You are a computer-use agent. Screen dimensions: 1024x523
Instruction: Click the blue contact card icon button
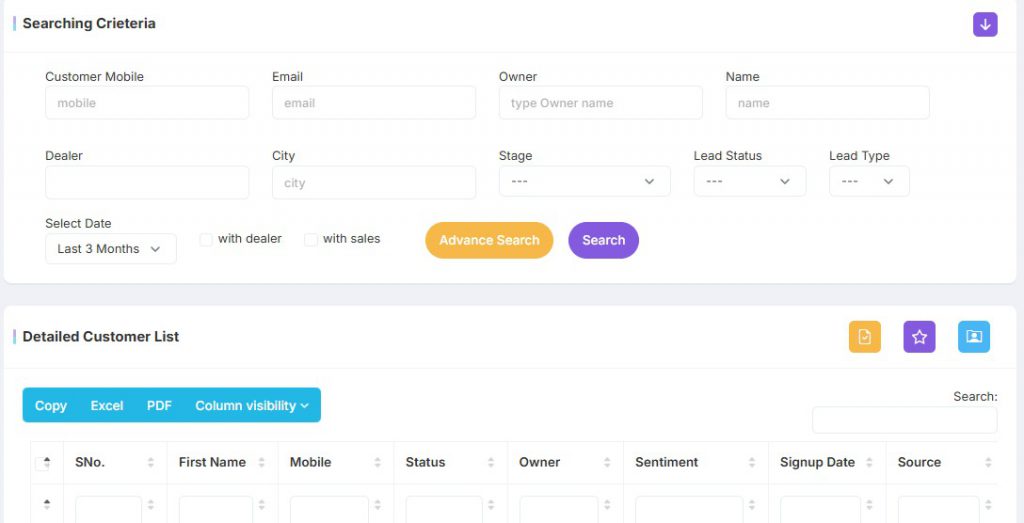click(x=973, y=337)
